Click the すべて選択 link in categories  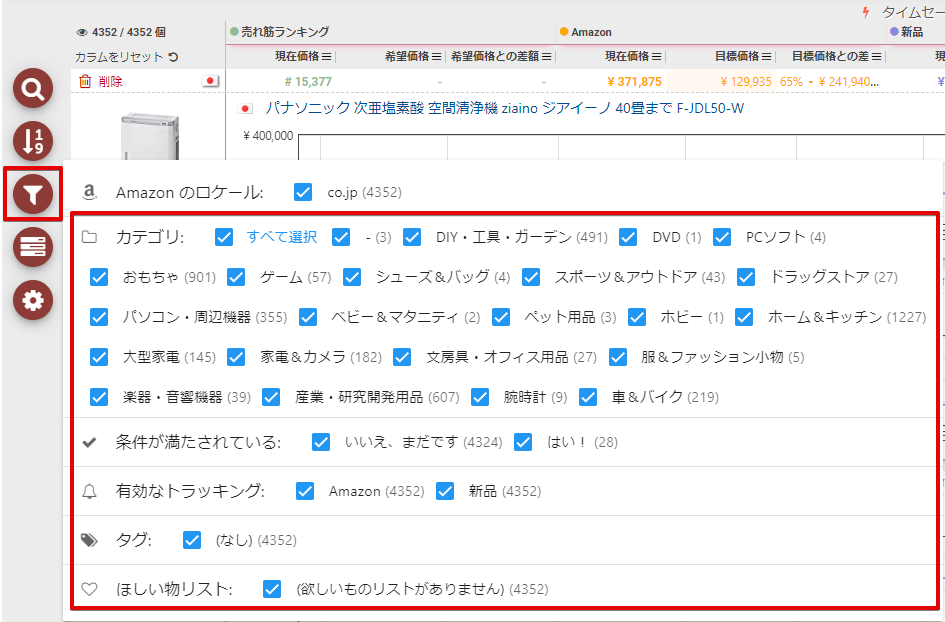[281, 237]
